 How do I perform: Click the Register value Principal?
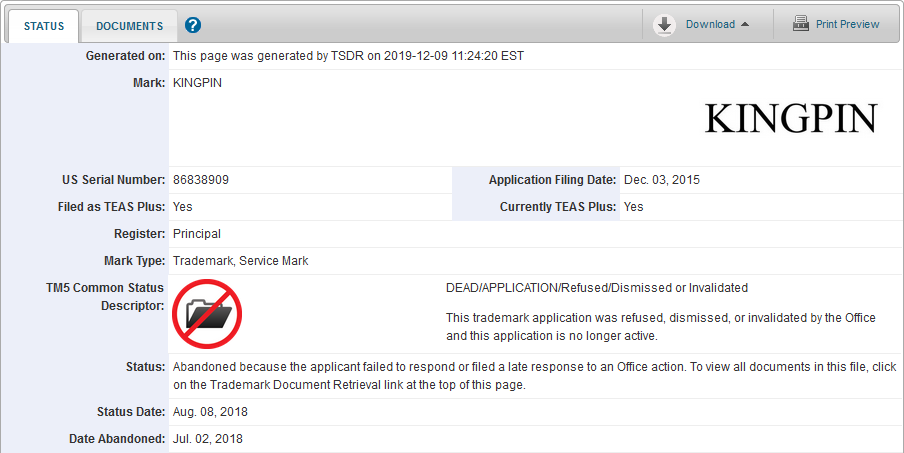[197, 234]
